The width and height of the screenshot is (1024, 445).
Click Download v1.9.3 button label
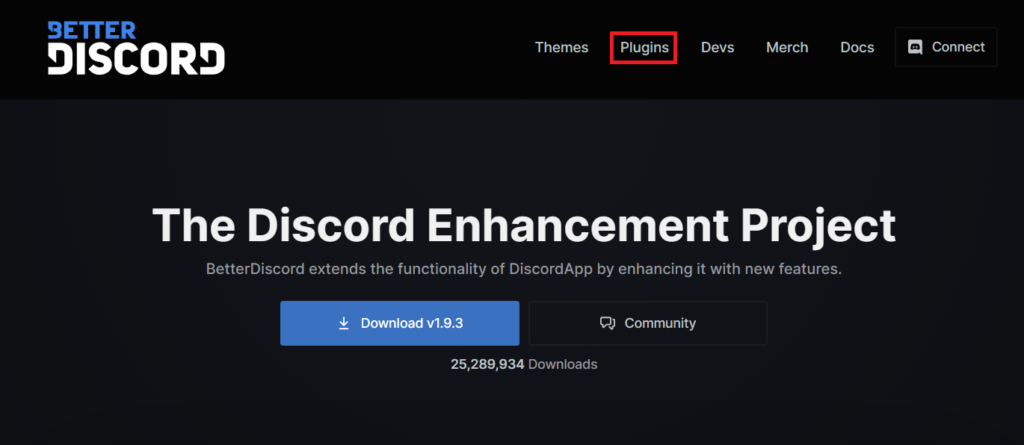click(x=412, y=323)
